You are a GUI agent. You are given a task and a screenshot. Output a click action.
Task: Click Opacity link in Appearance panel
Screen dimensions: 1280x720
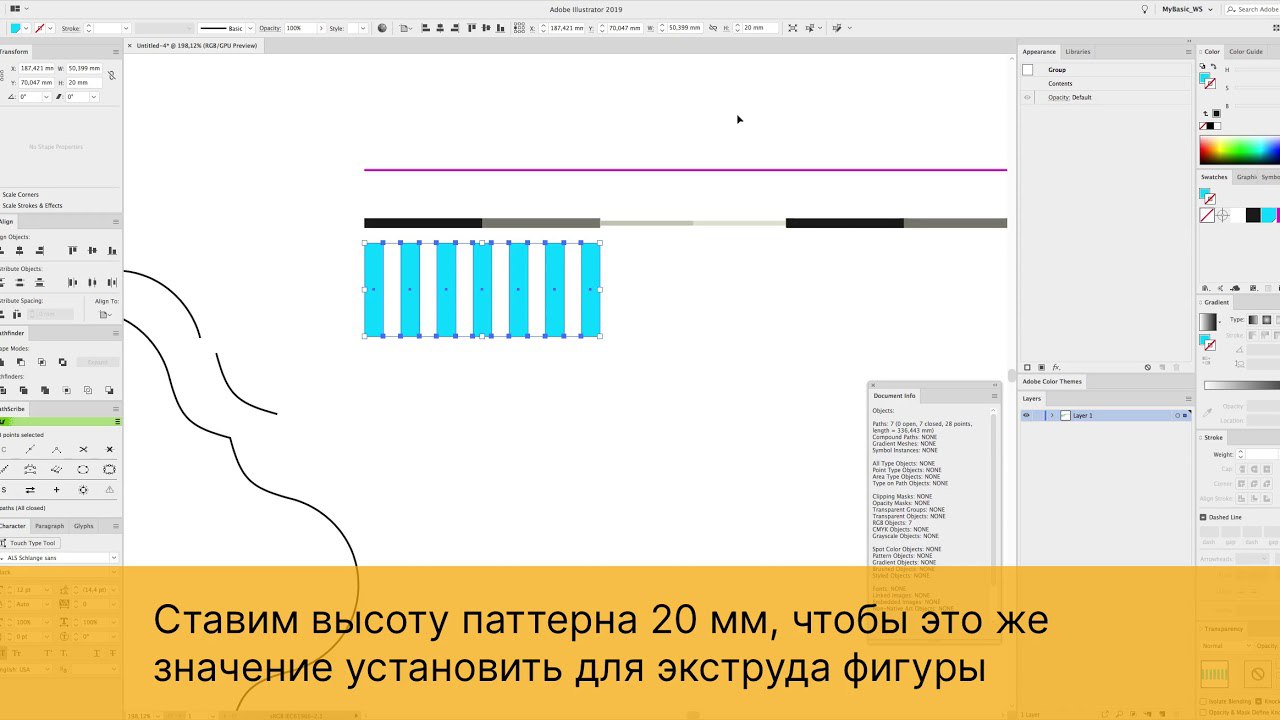(x=1059, y=97)
